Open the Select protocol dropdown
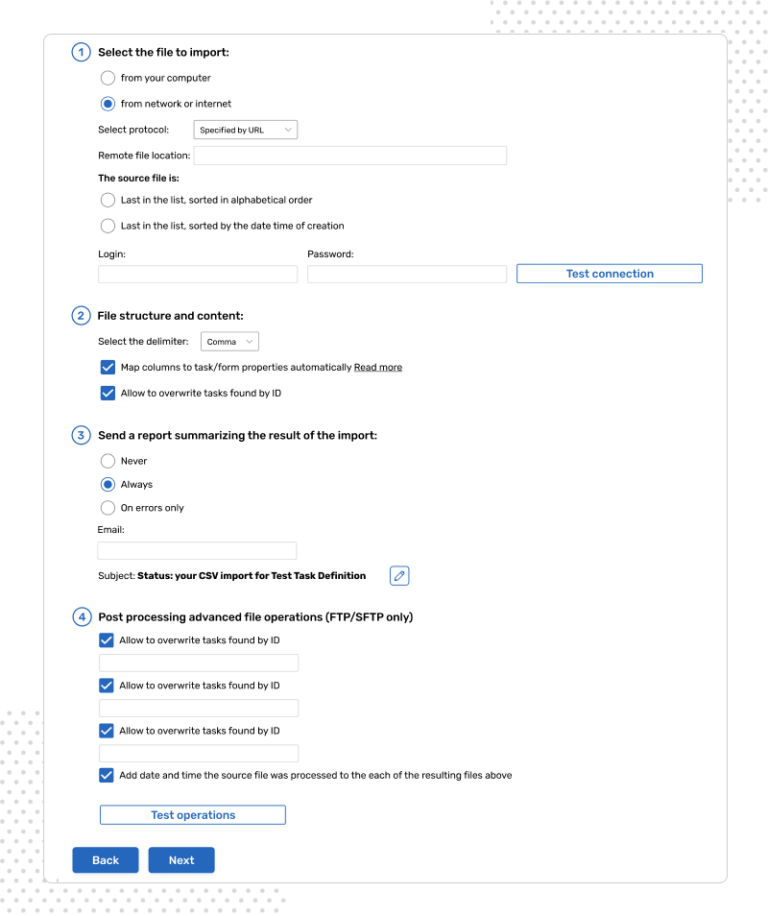768x916 pixels. tap(243, 129)
